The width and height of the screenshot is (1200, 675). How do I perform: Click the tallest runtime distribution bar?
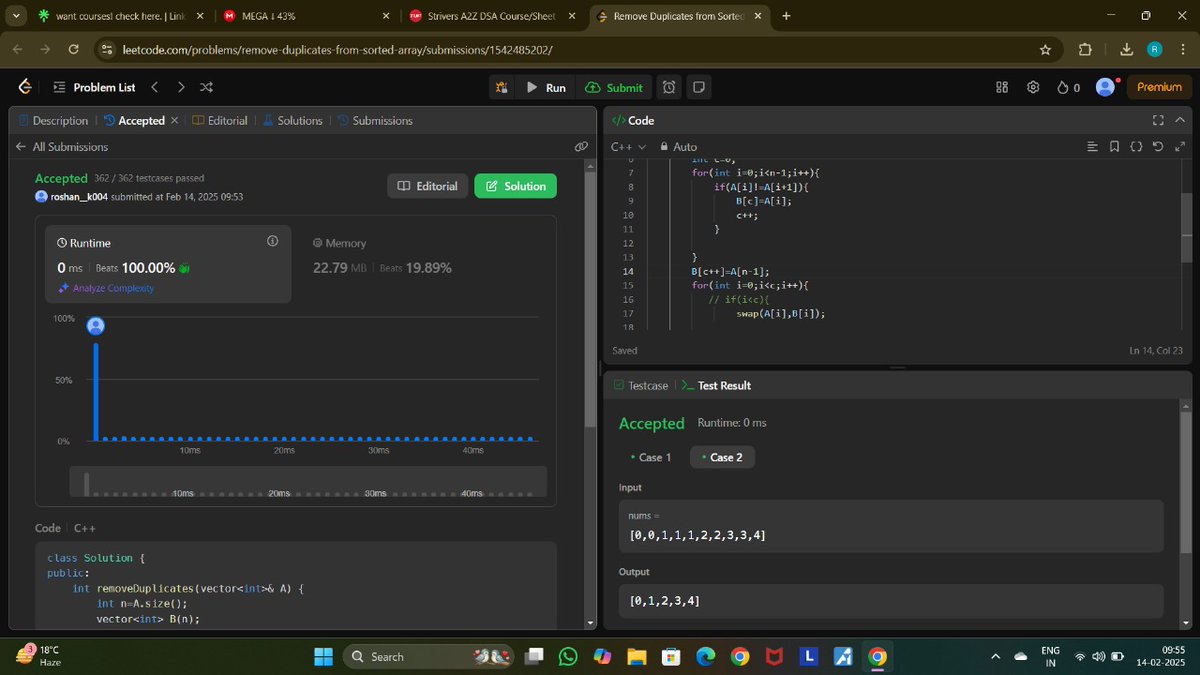coord(96,390)
